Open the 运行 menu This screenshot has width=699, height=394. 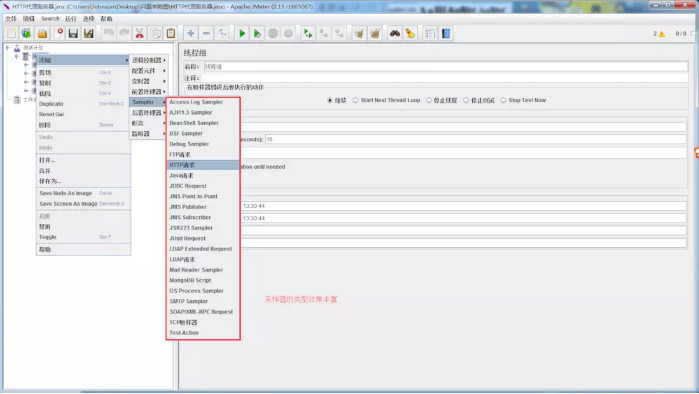(70, 19)
